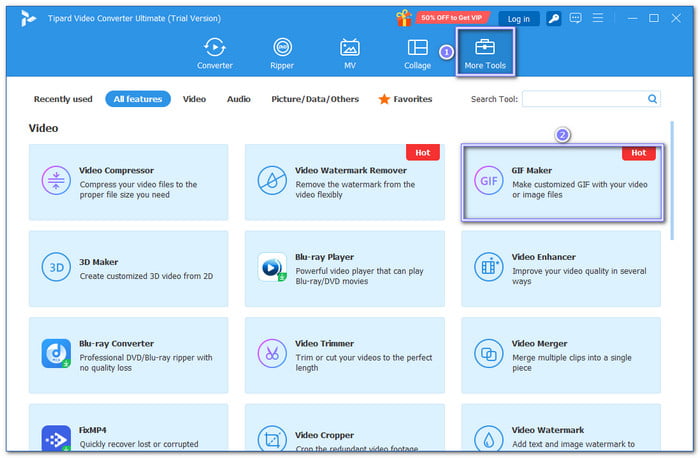
Task: Minimize the Tipard window
Action: click(632, 18)
